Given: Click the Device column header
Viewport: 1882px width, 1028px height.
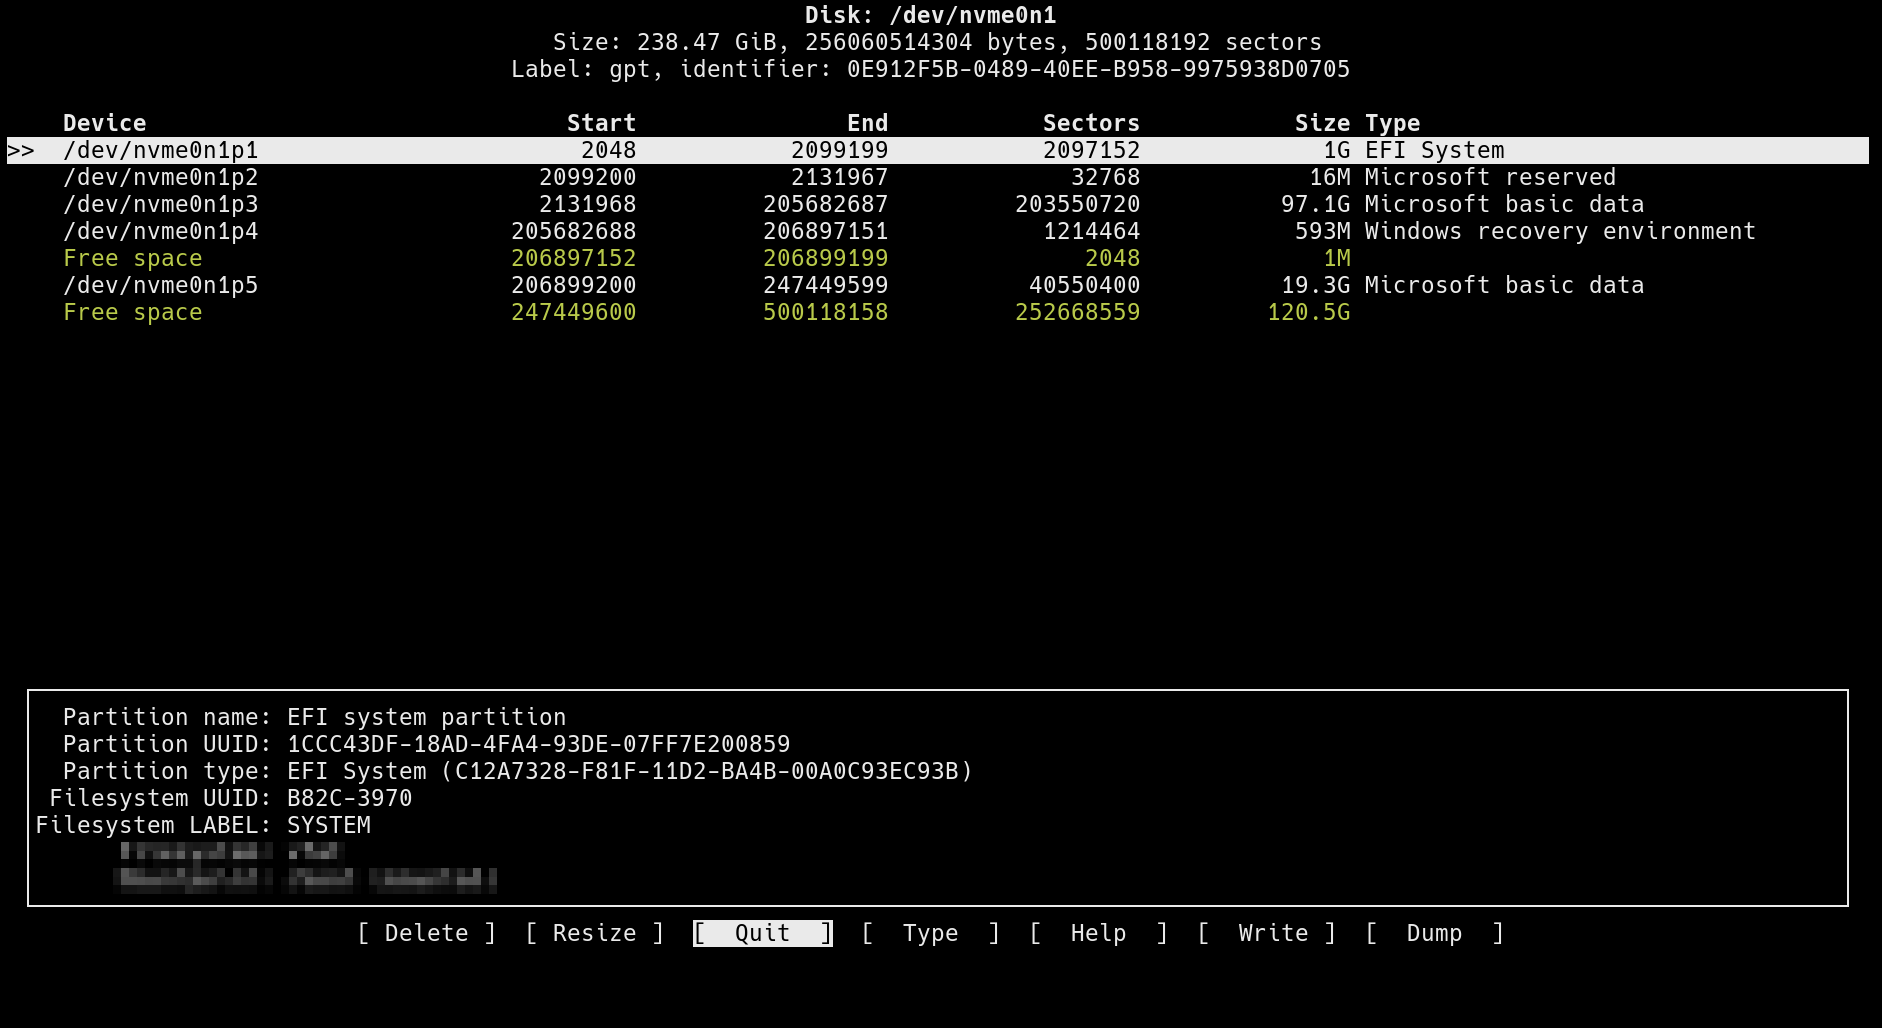Looking at the screenshot, I should 104,123.
